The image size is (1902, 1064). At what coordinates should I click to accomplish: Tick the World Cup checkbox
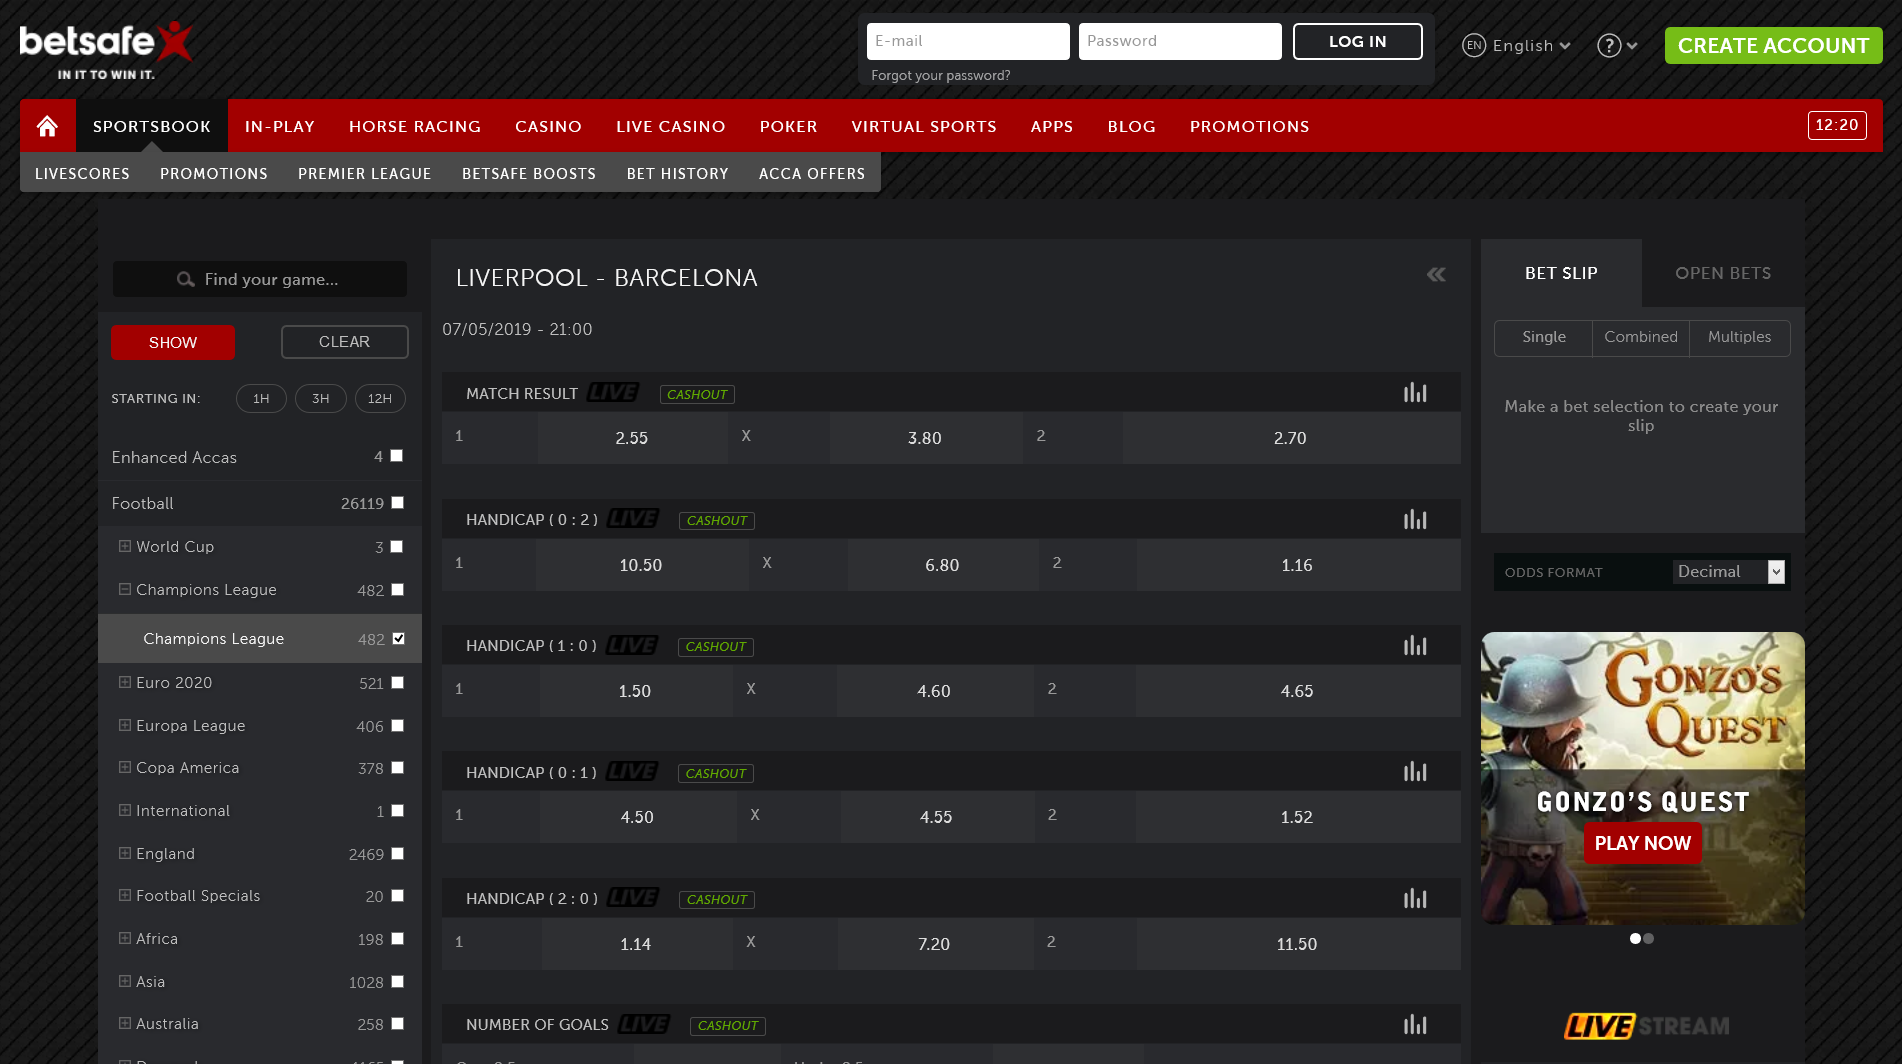397,547
